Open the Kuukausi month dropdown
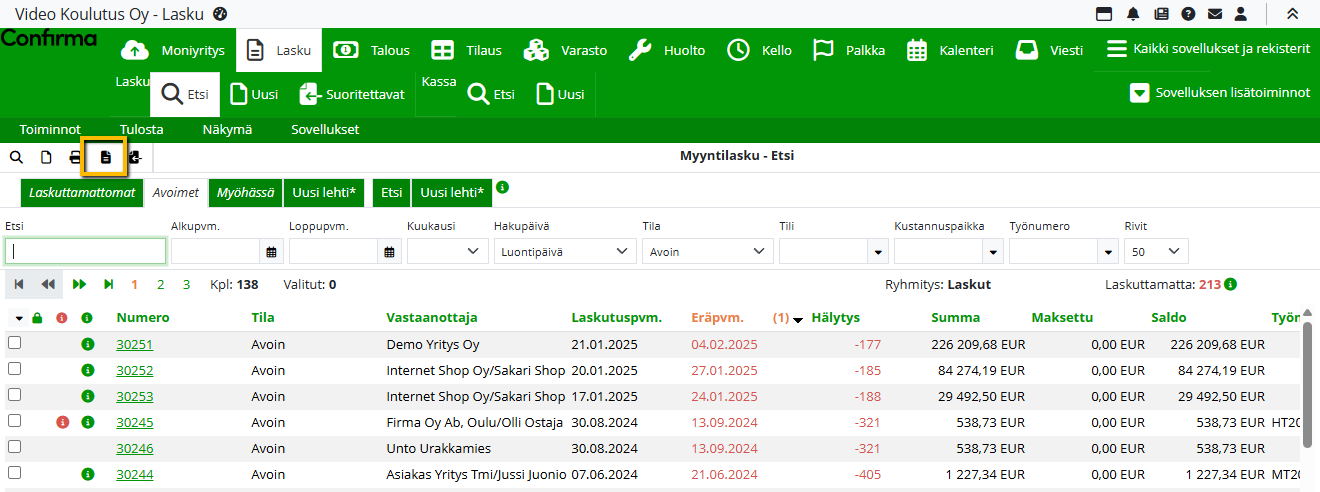 pyautogui.click(x=447, y=252)
